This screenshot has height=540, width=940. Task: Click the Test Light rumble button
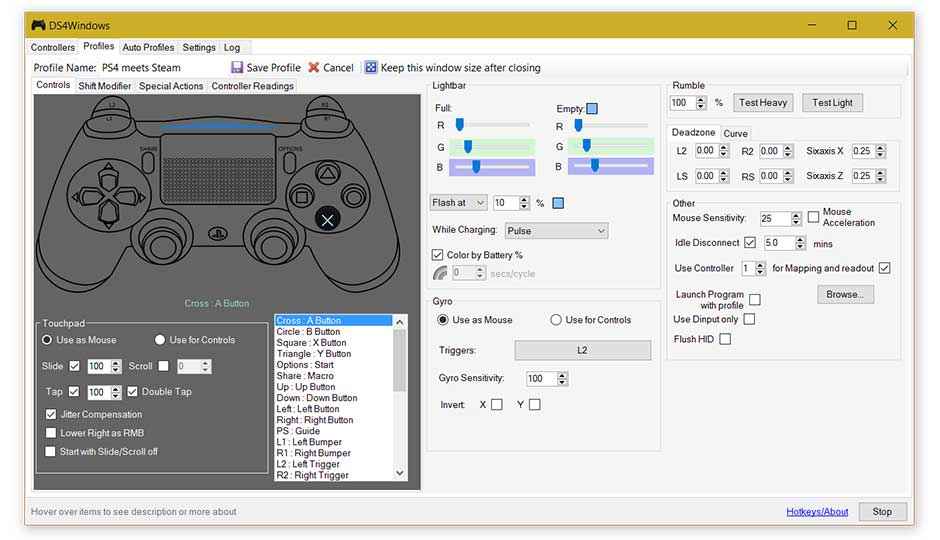pyautogui.click(x=832, y=102)
